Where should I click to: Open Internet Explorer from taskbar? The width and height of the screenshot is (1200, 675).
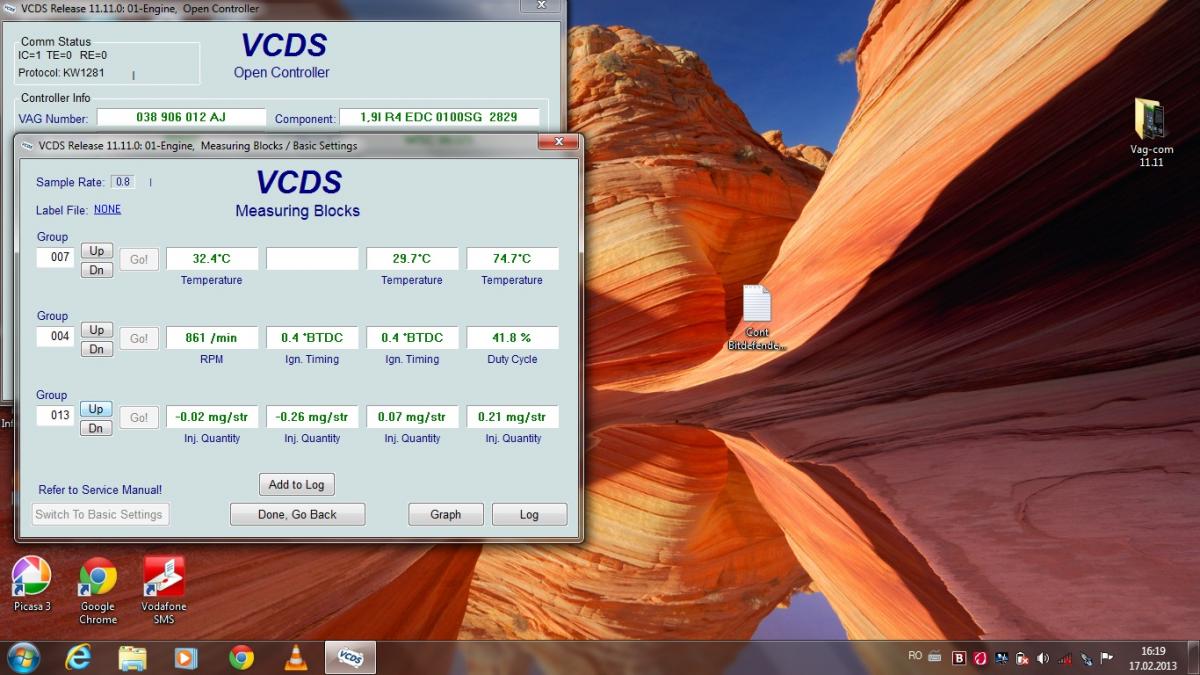78,657
